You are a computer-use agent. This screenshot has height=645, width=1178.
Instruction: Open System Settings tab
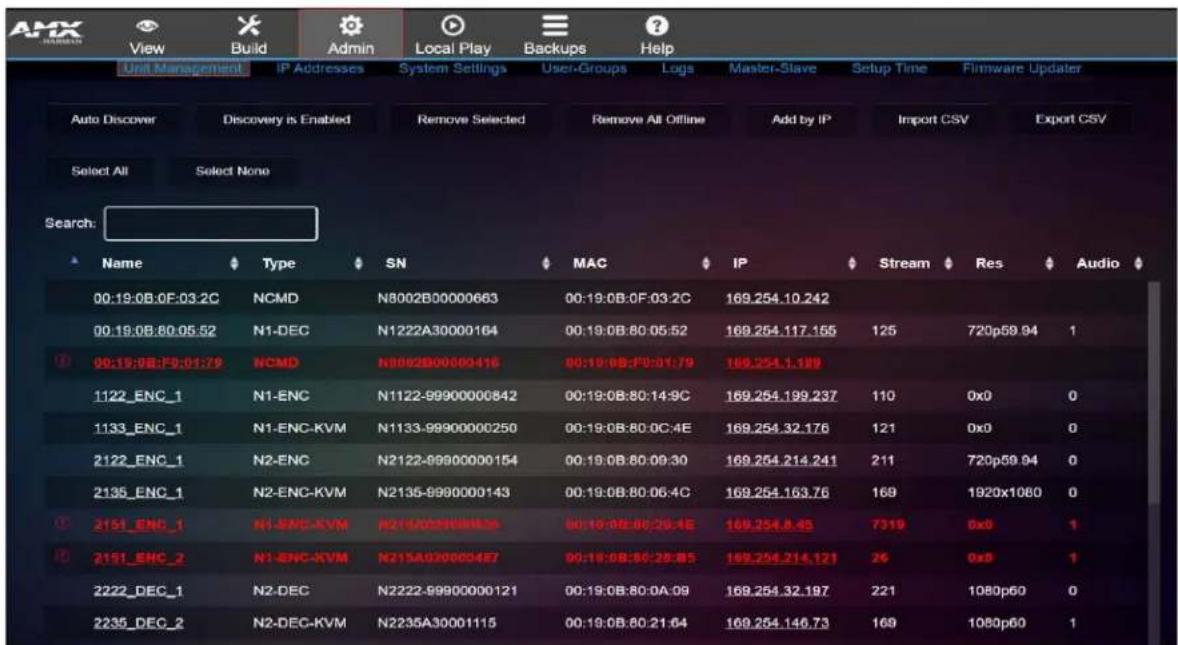(x=452, y=68)
